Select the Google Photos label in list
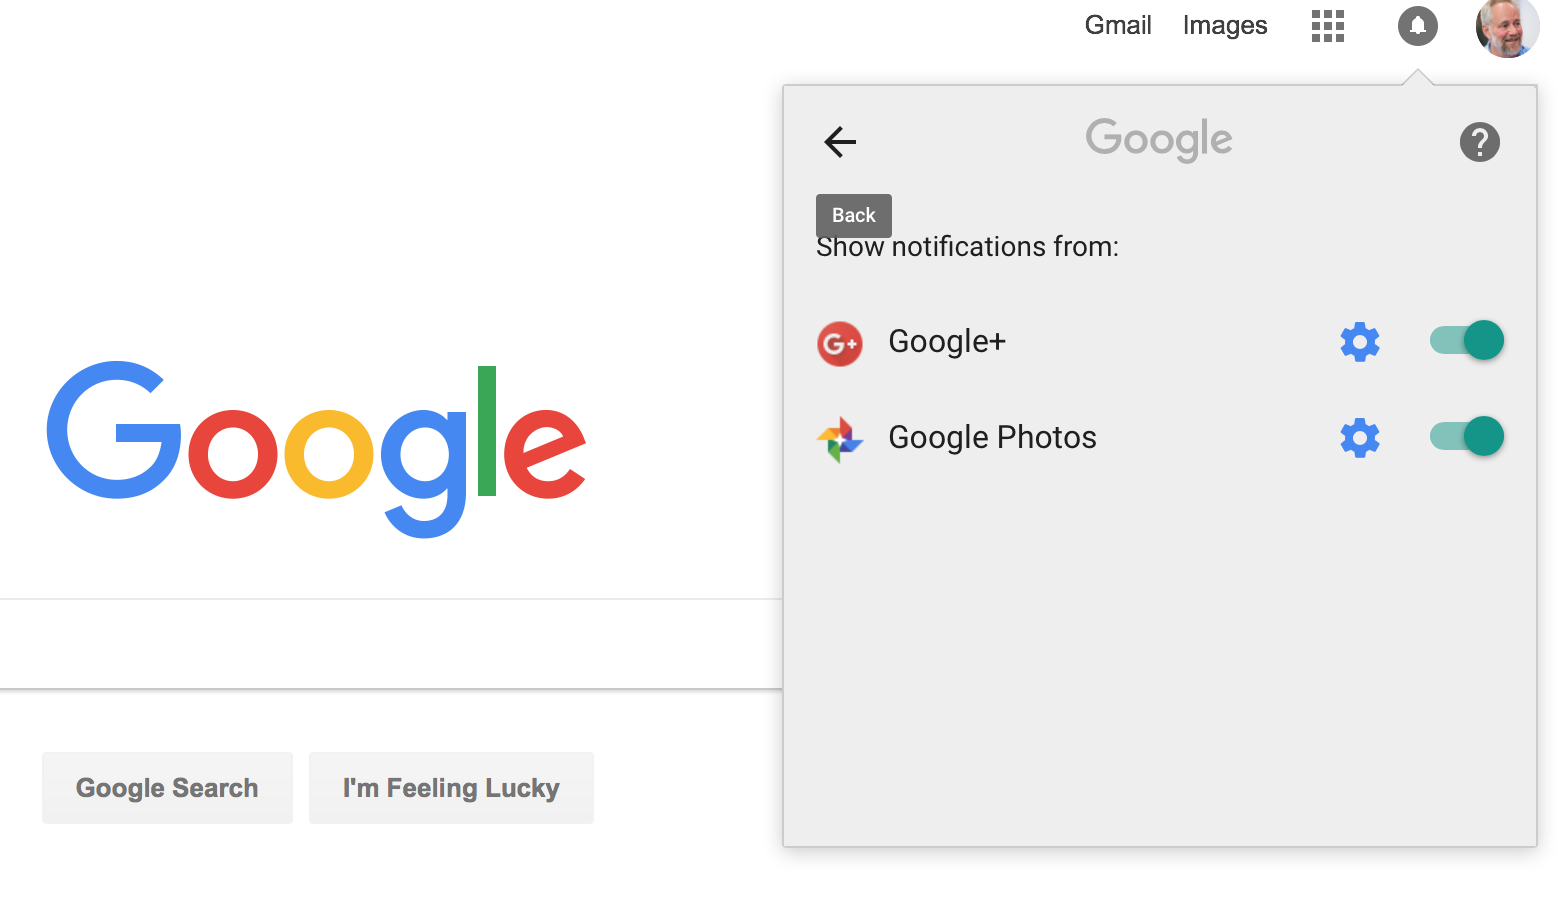1562x914 pixels. (x=992, y=438)
